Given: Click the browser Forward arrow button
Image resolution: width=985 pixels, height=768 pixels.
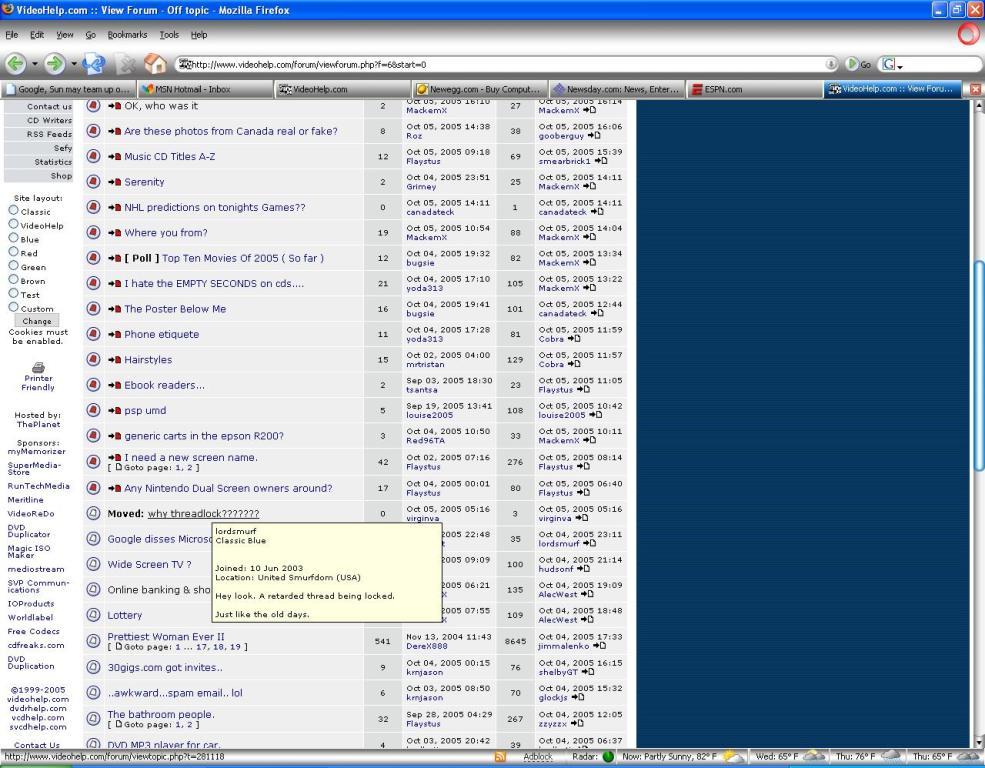Looking at the screenshot, I should [x=55, y=63].
